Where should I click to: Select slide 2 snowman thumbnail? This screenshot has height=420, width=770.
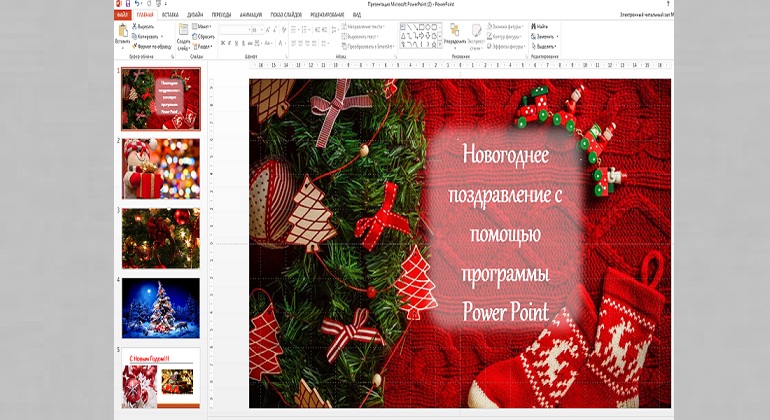pyautogui.click(x=161, y=168)
